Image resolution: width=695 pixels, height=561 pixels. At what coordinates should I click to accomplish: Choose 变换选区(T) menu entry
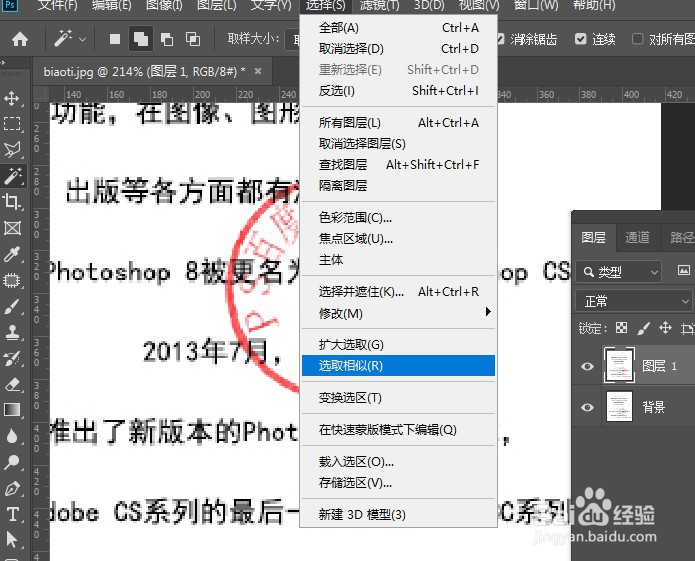pos(398,397)
